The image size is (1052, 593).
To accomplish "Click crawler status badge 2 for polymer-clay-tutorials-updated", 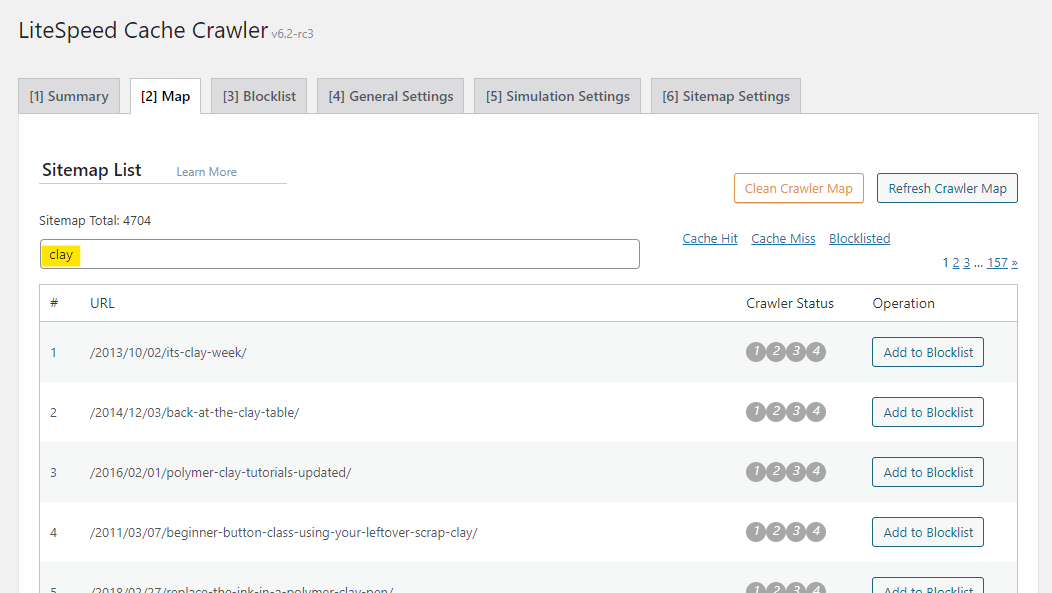I will click(x=776, y=472).
